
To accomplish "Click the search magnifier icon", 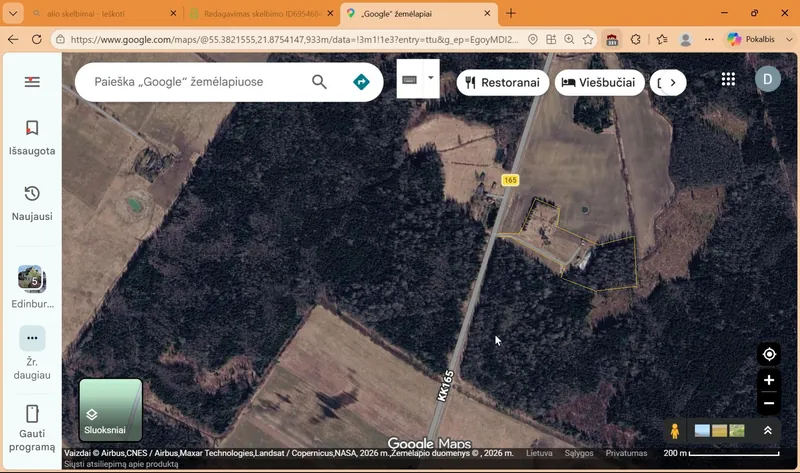I will (319, 82).
